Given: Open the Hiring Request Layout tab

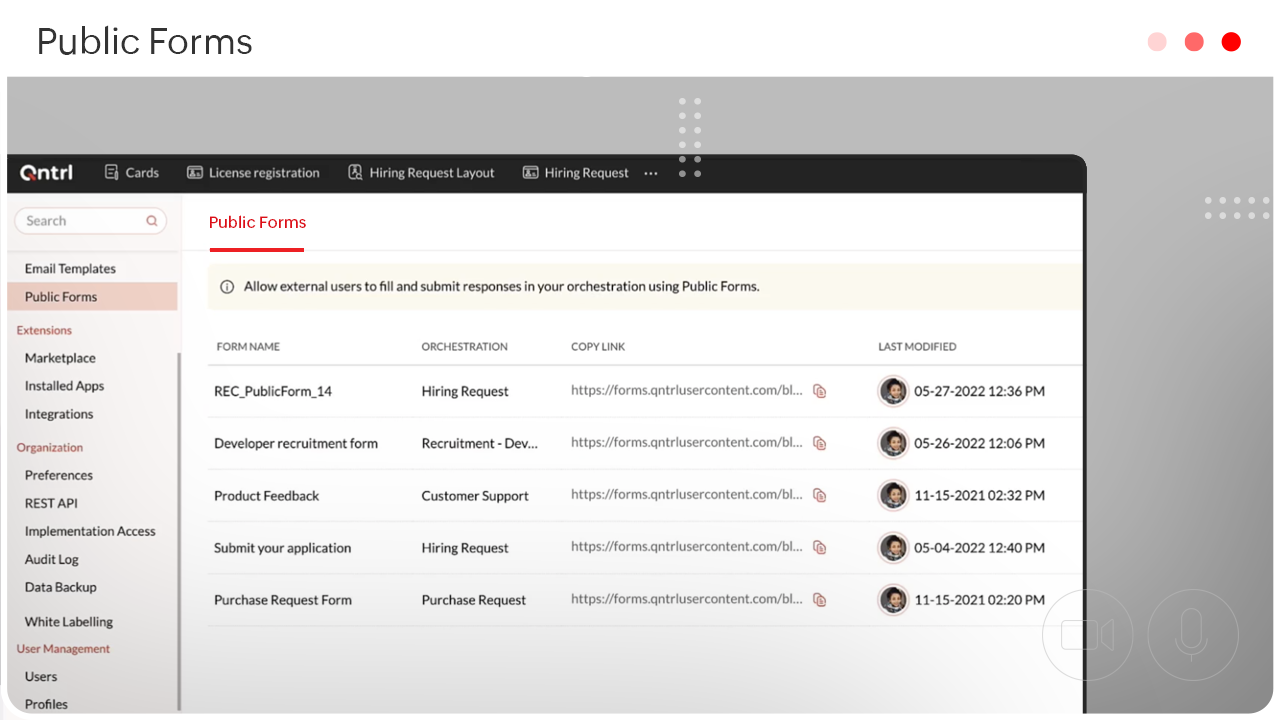Looking at the screenshot, I should 421,173.
